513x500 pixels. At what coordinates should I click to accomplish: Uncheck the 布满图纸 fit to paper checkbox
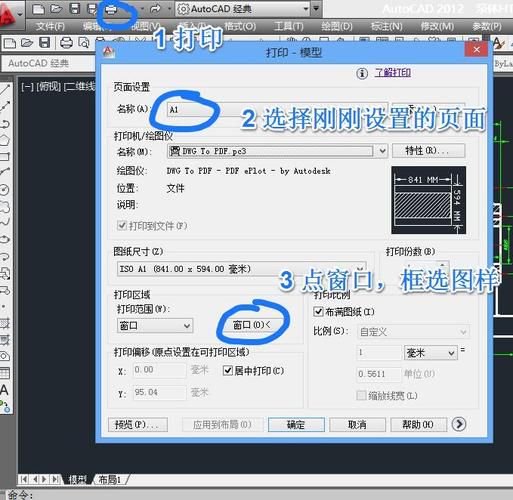click(318, 312)
